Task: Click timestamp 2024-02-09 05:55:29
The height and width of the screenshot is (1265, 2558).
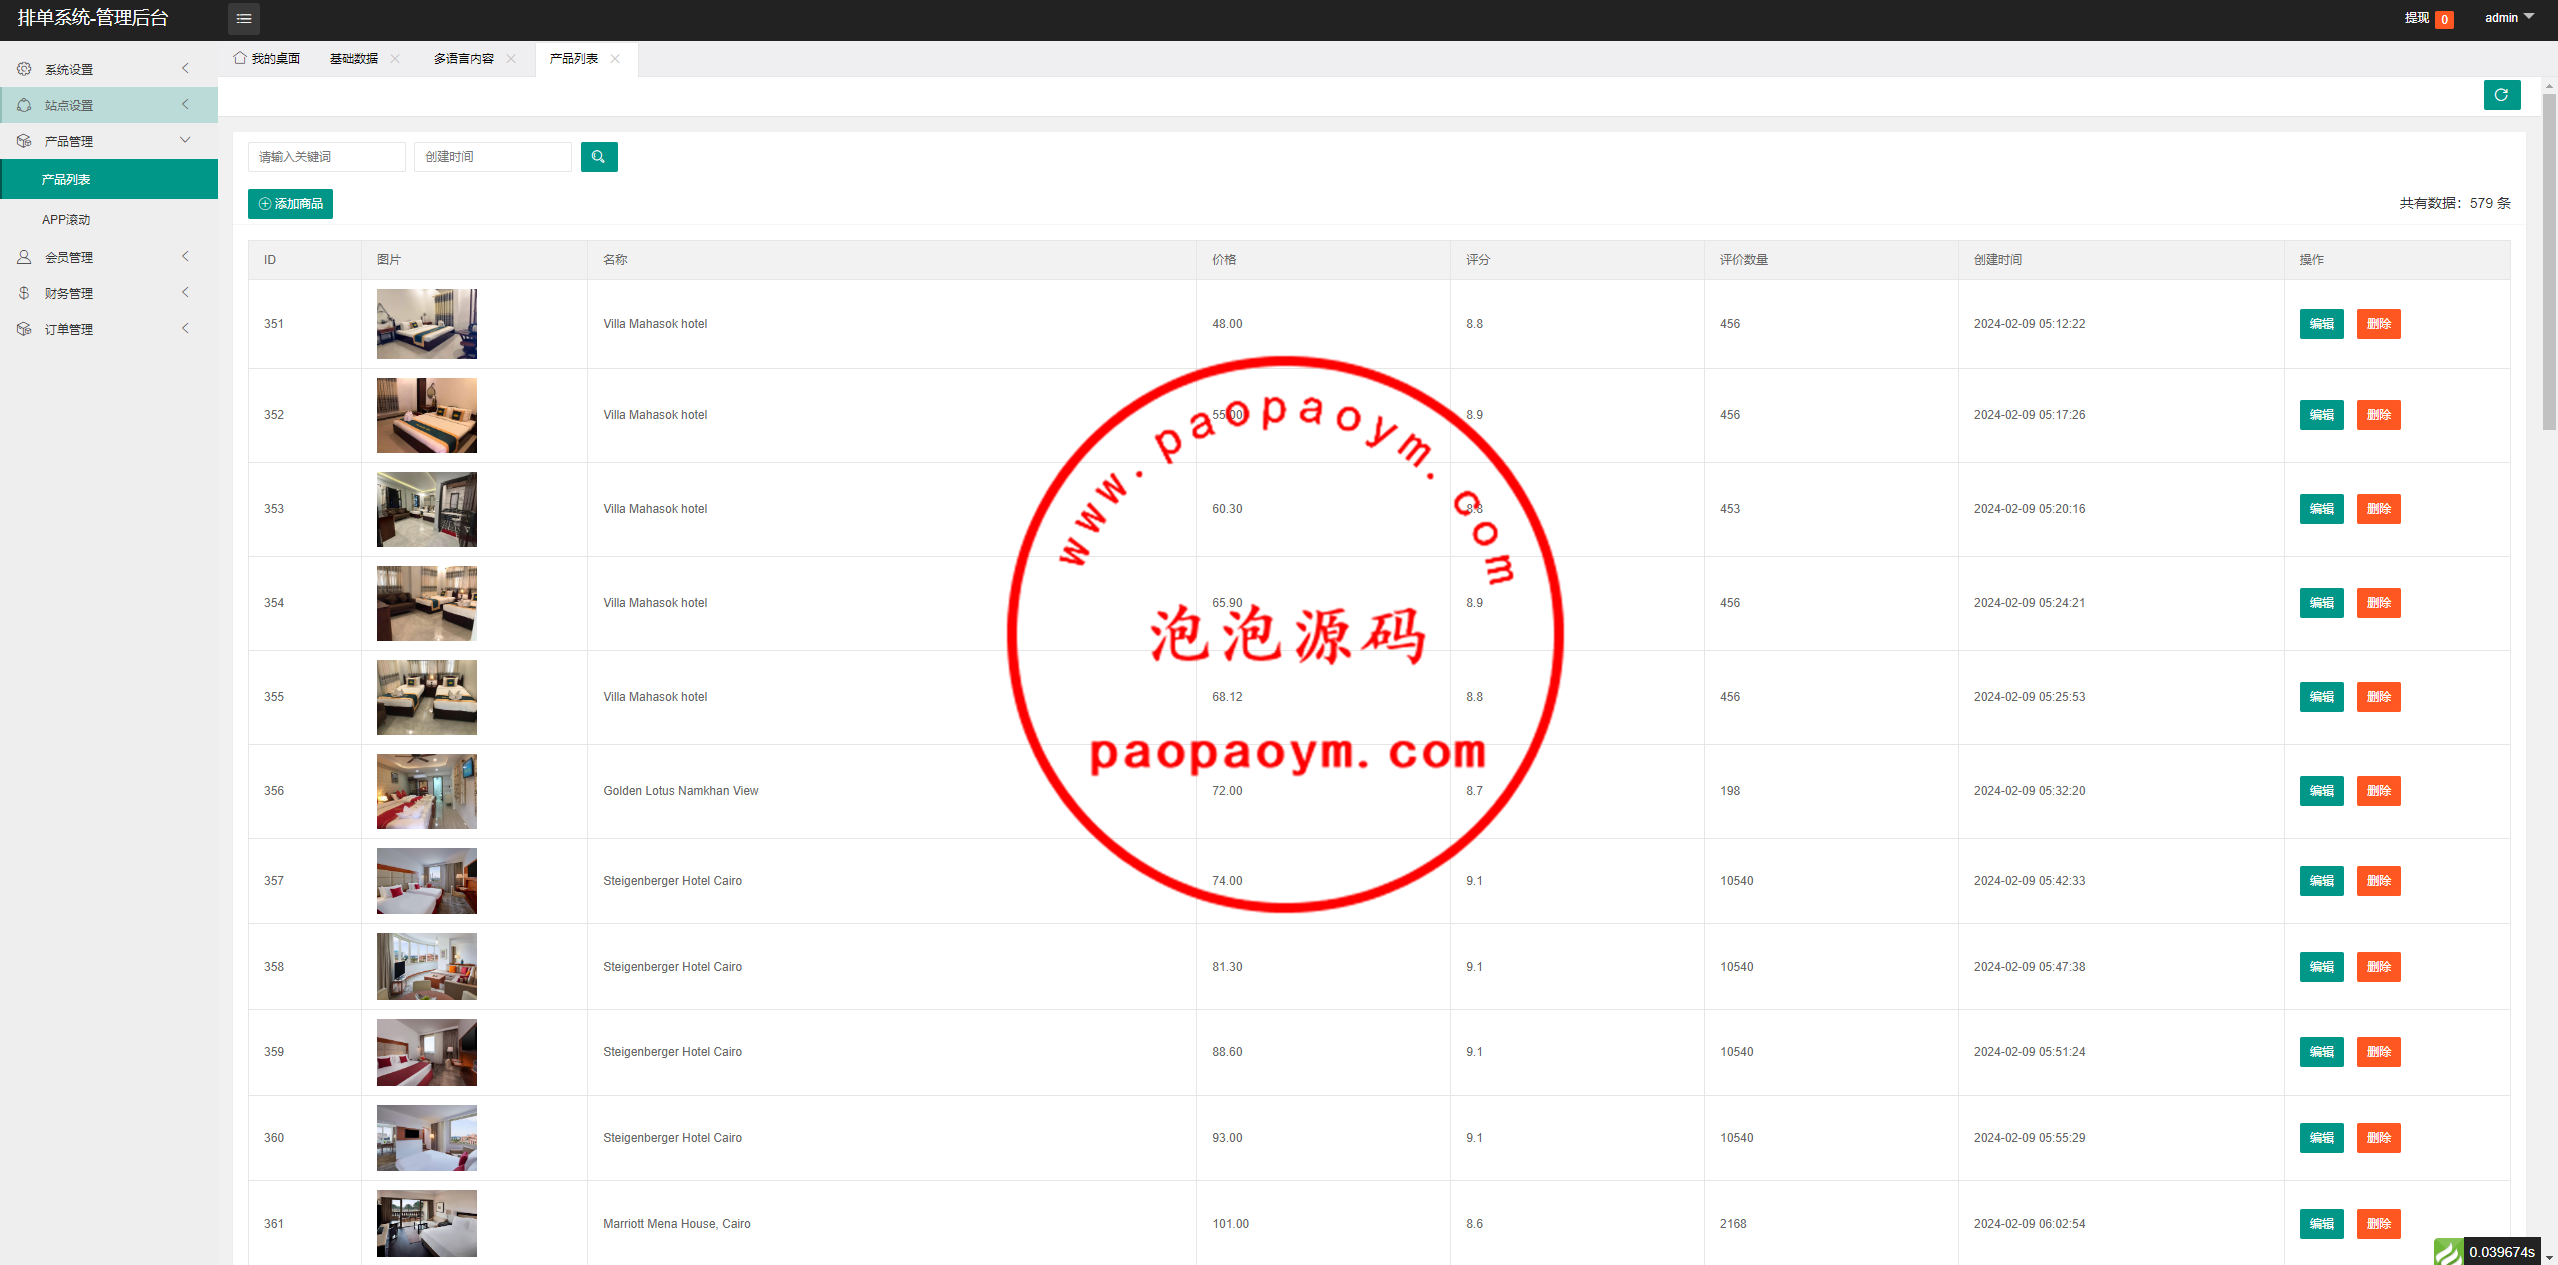Action: (2029, 1138)
